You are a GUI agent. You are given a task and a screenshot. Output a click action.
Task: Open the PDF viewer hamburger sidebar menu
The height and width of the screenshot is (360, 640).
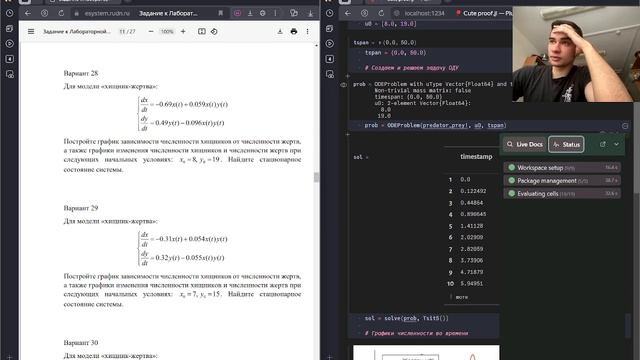[31, 31]
